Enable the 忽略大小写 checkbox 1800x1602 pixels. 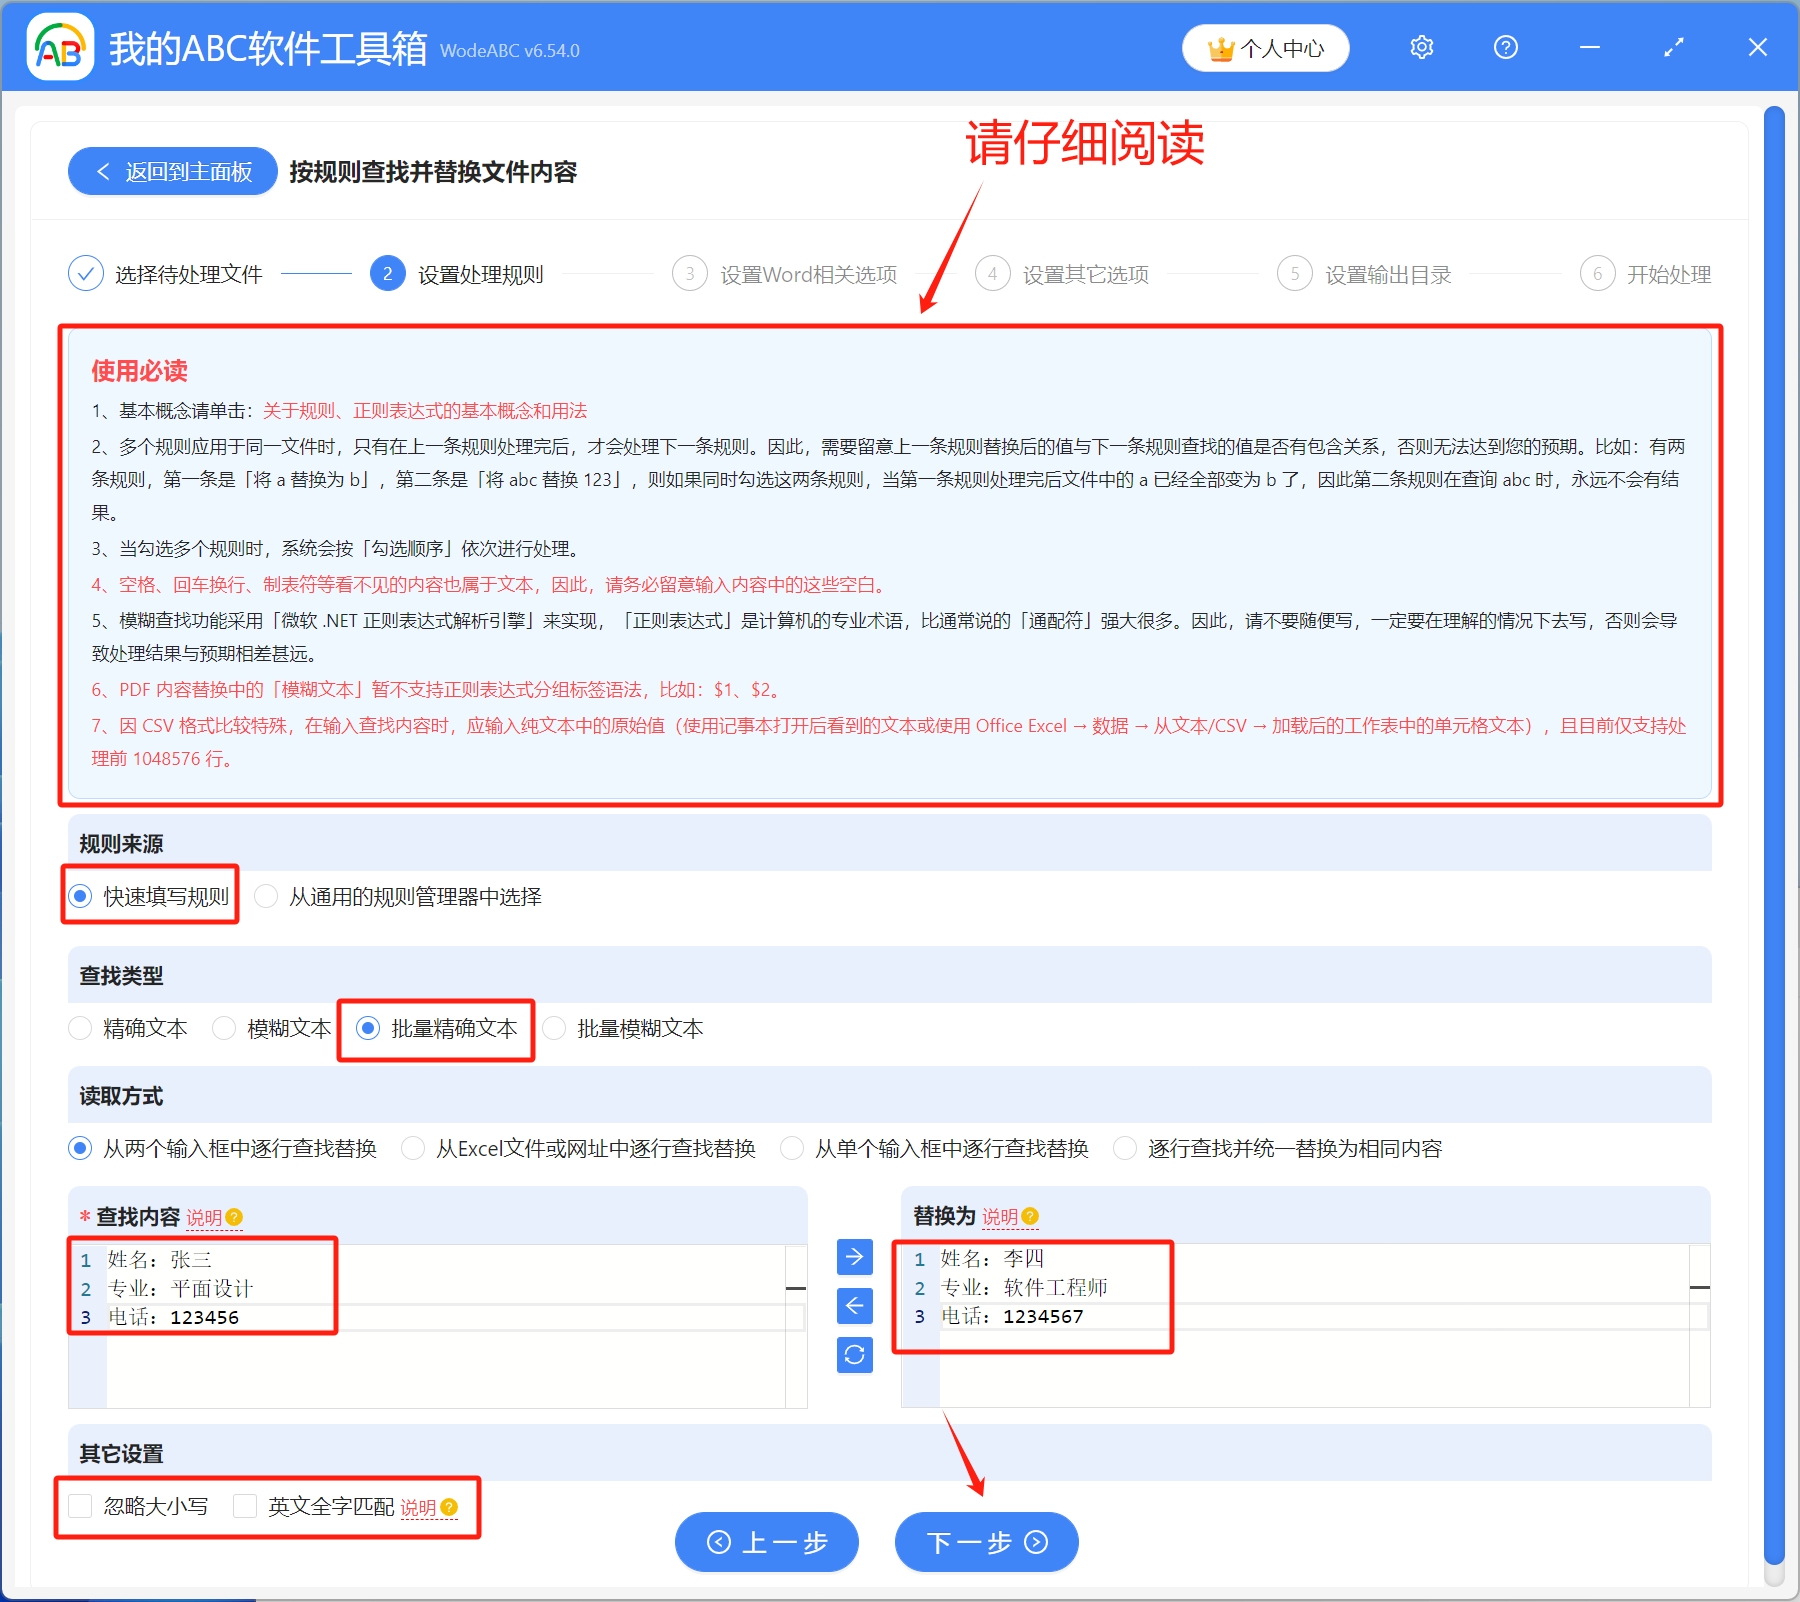pos(79,1506)
